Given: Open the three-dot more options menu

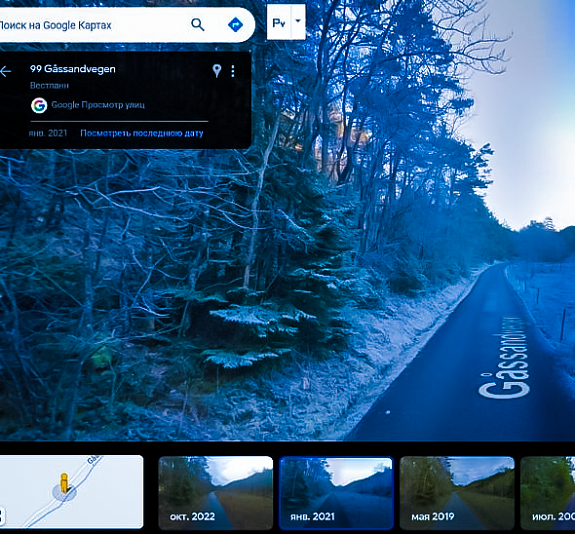Looking at the screenshot, I should 233,71.
